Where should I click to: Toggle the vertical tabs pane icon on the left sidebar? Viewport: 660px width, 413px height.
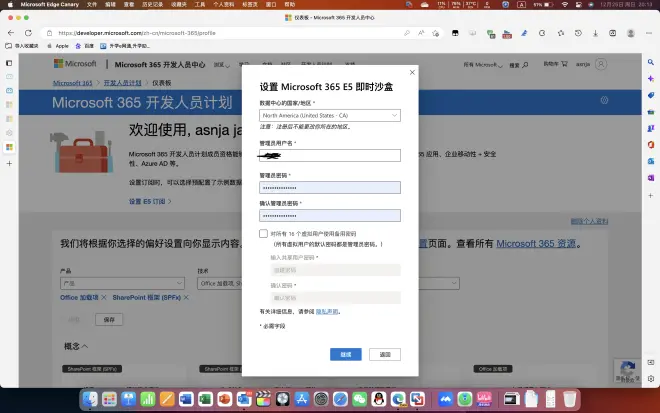[9, 63]
